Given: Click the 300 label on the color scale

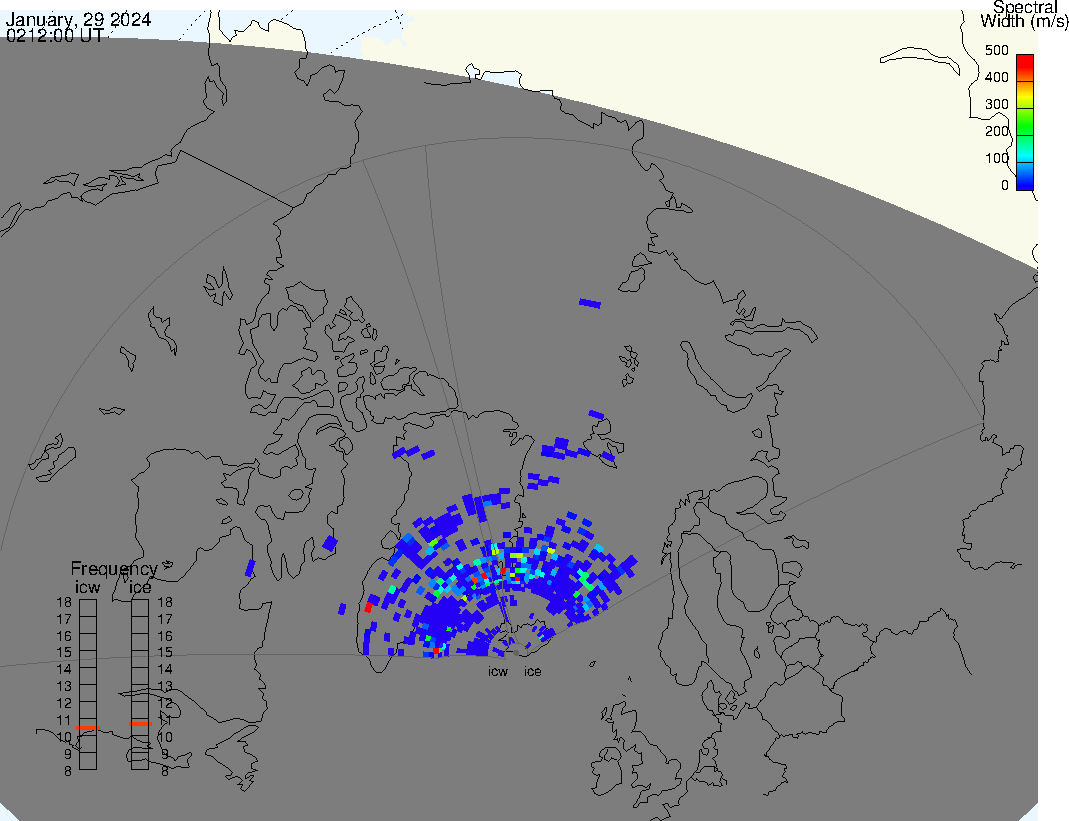Looking at the screenshot, I should tap(997, 104).
